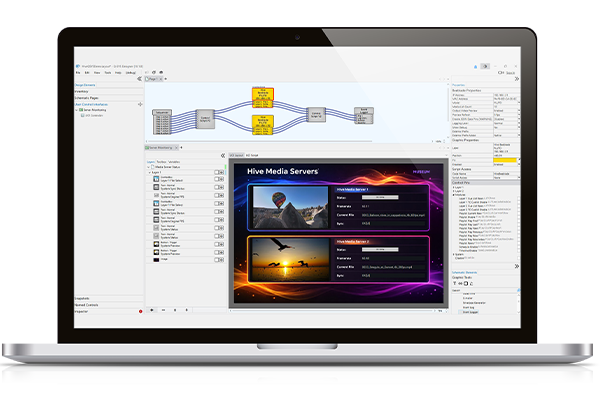This screenshot has width=600, height=400.
Task: Enable the Event Logger checkbox
Action: pyautogui.click(x=458, y=311)
